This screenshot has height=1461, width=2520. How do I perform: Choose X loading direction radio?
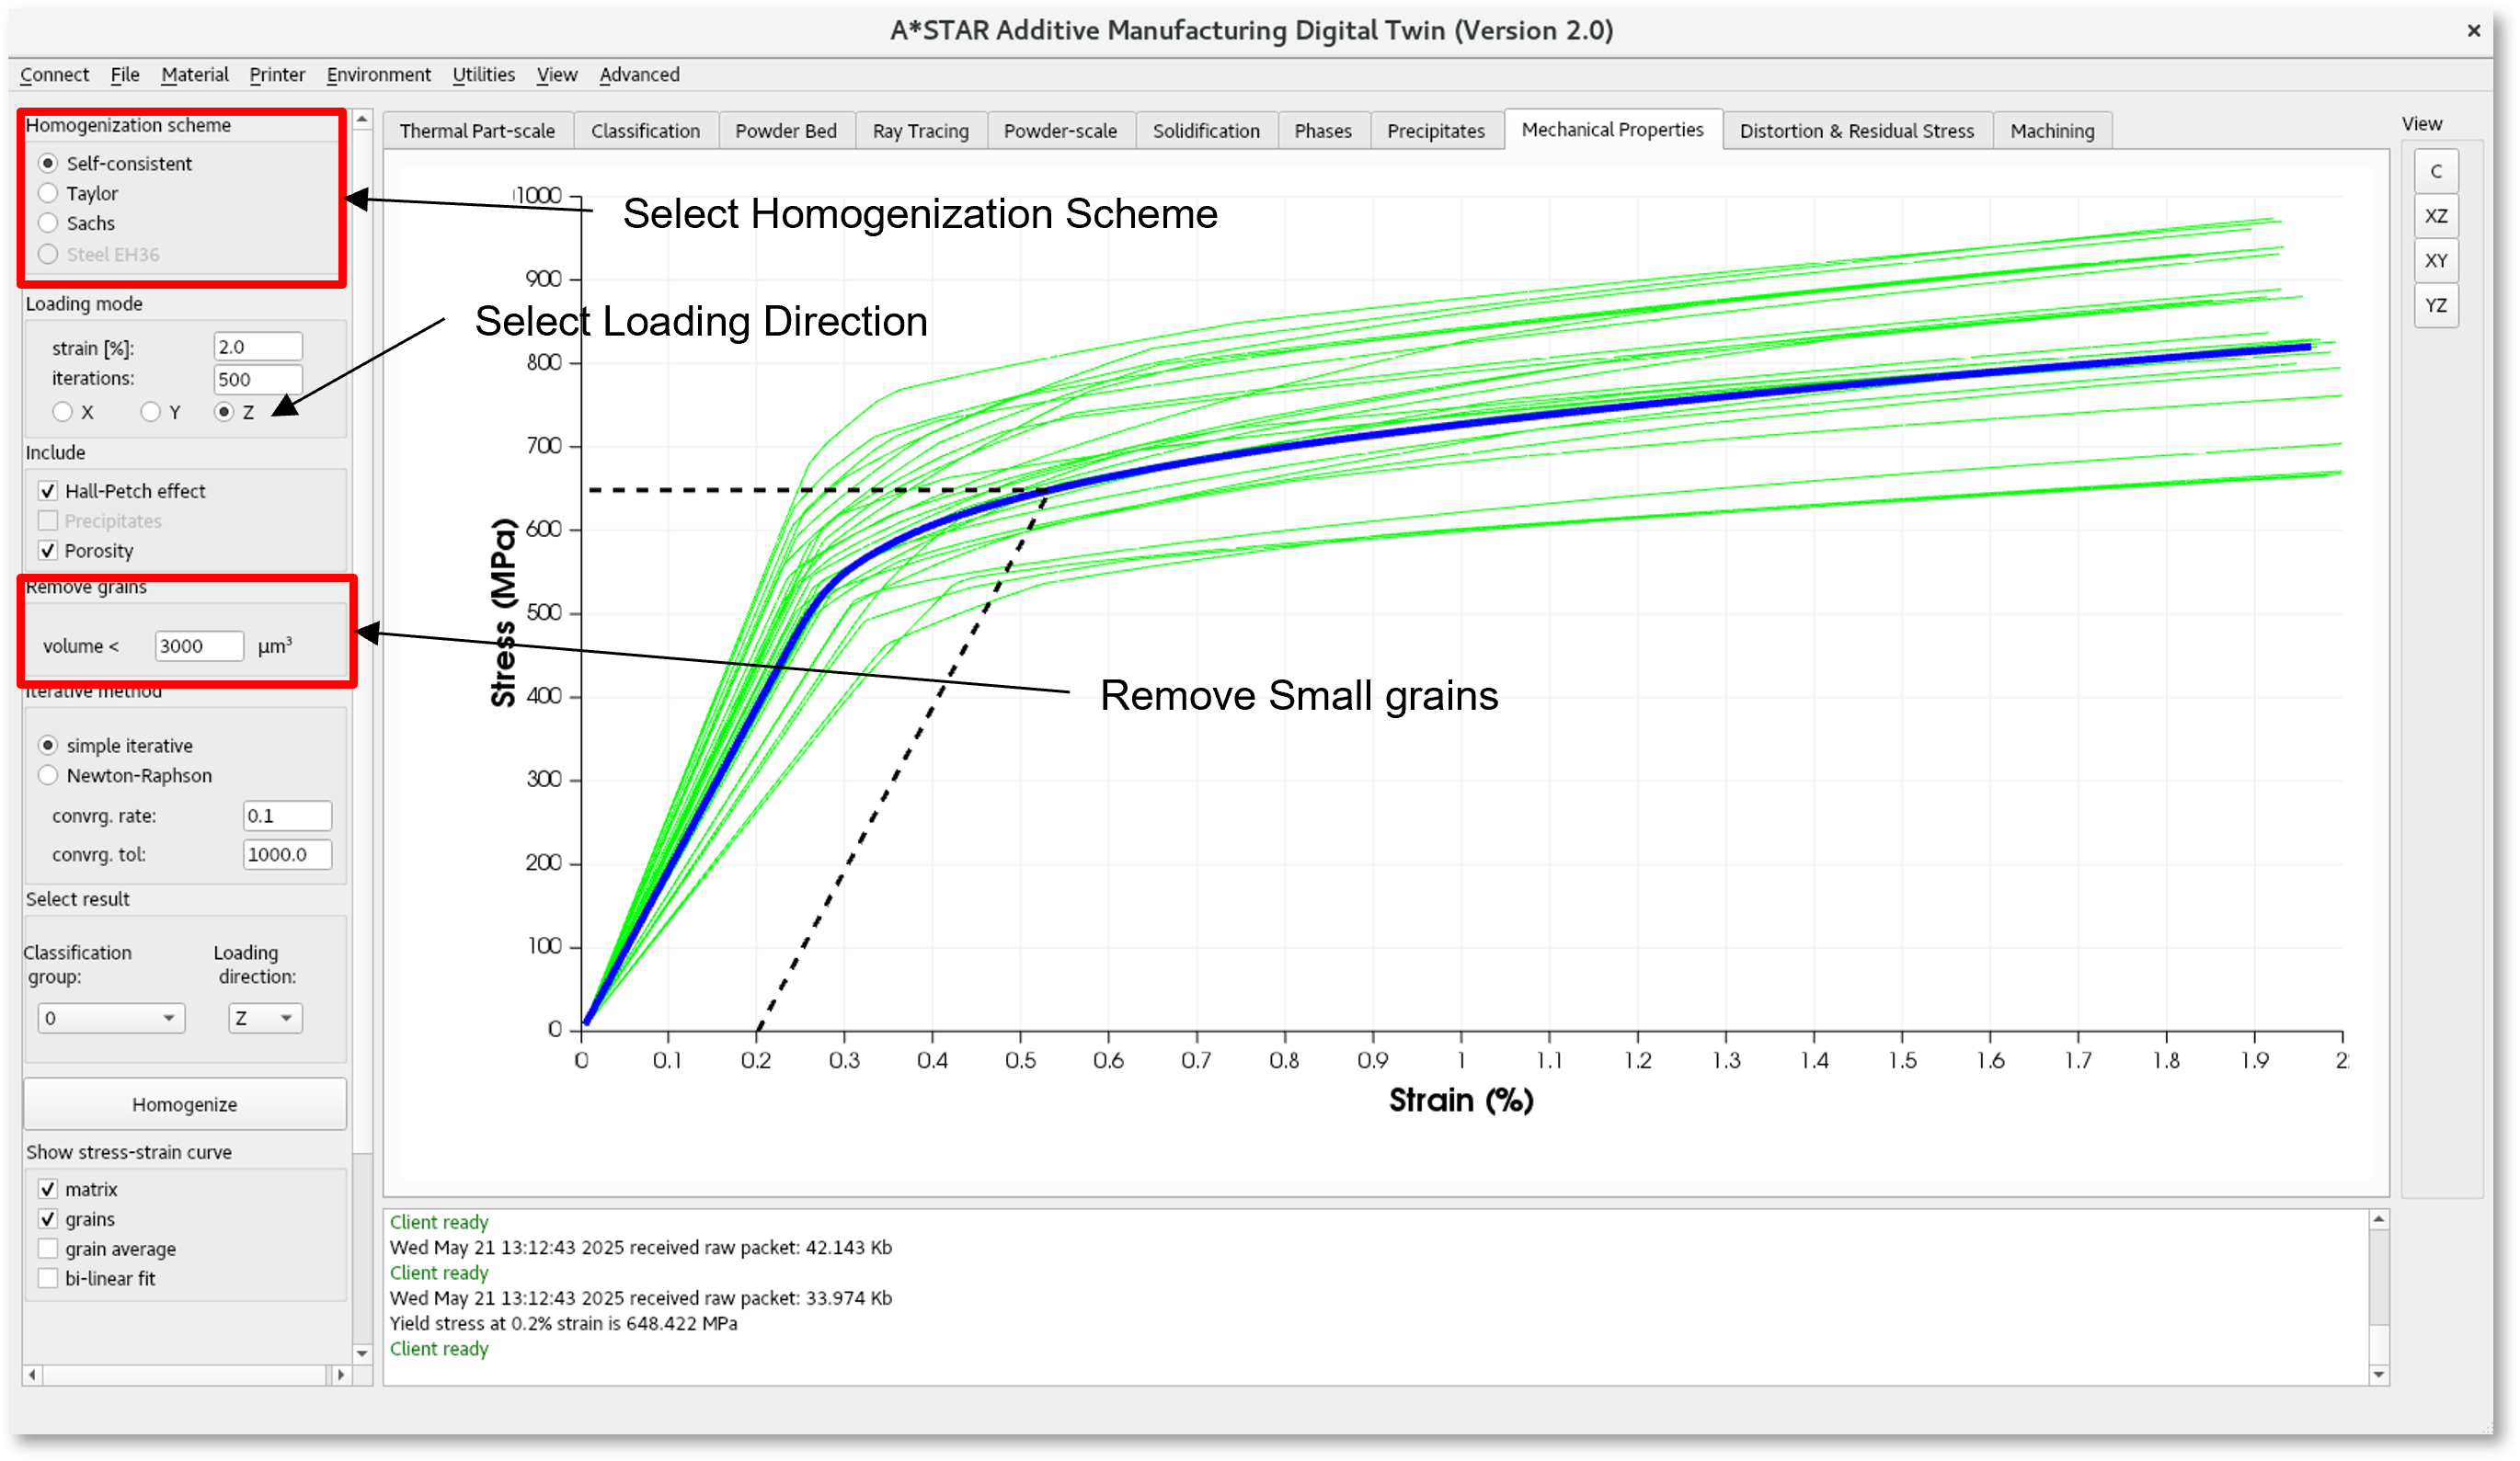[x=63, y=412]
